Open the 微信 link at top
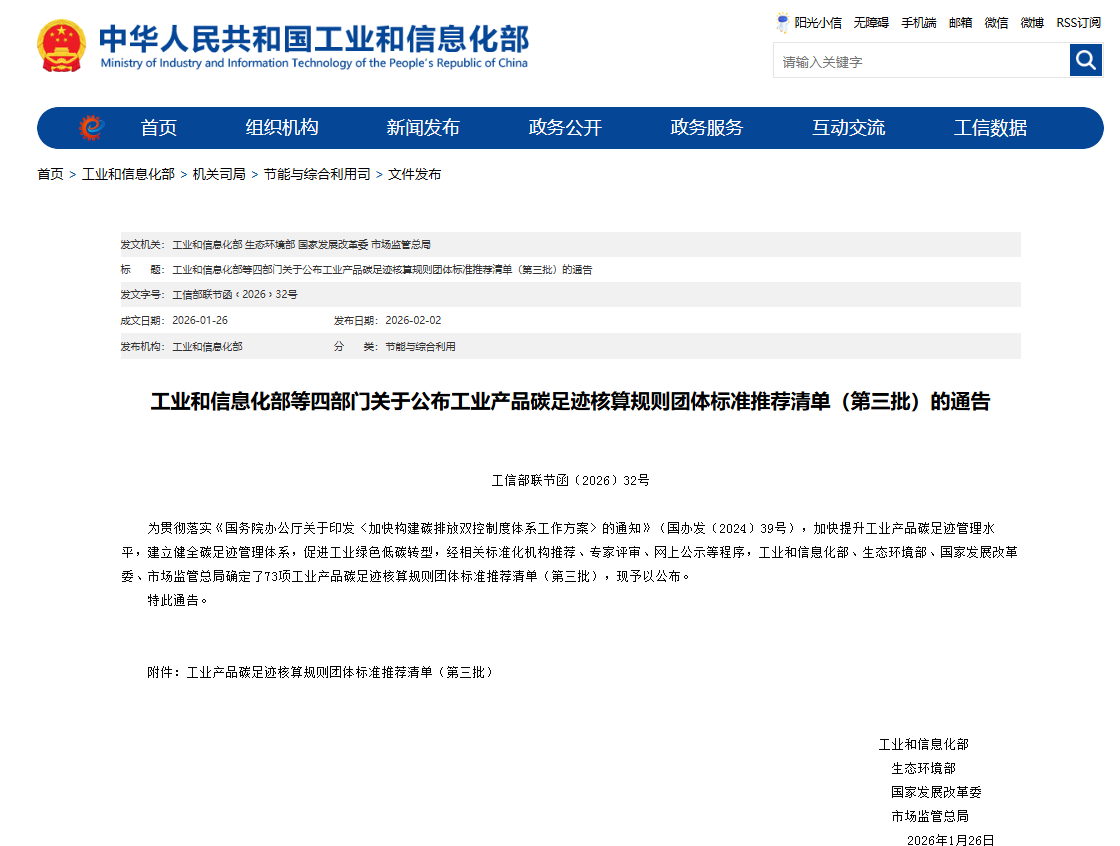 pos(996,22)
